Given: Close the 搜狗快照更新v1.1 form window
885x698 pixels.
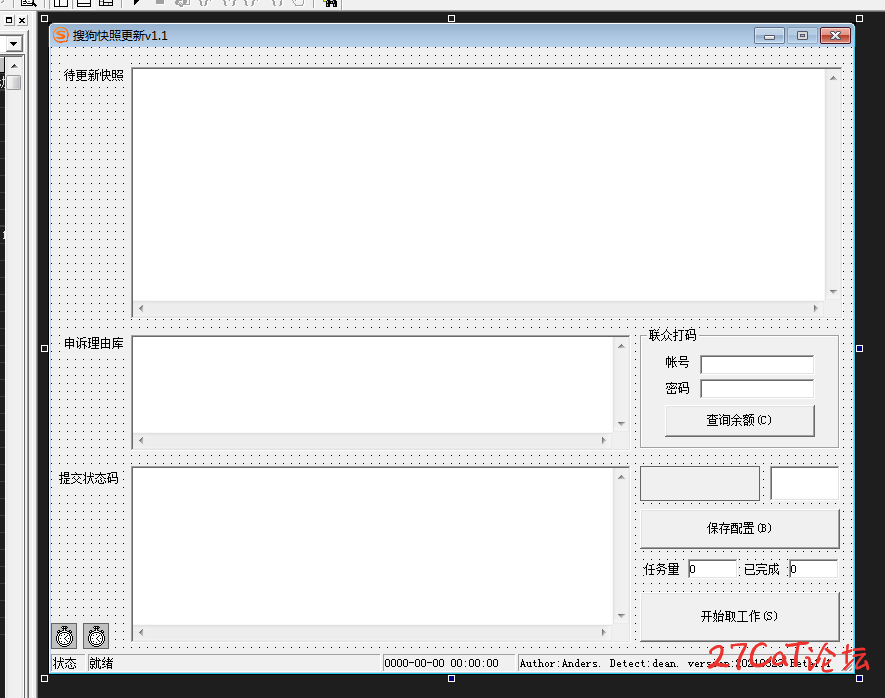Looking at the screenshot, I should [x=835, y=36].
